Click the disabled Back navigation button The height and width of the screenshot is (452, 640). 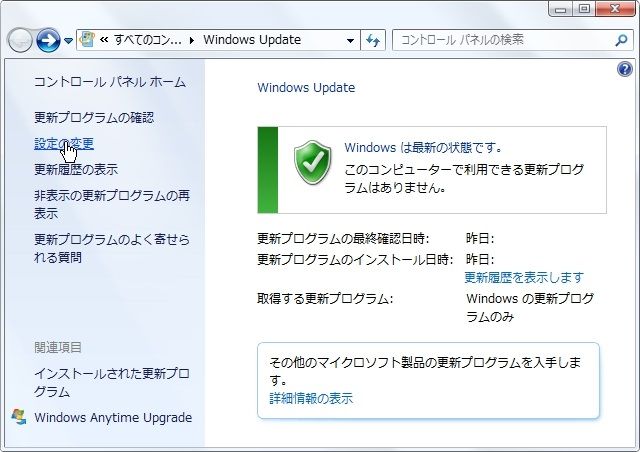tap(20, 40)
